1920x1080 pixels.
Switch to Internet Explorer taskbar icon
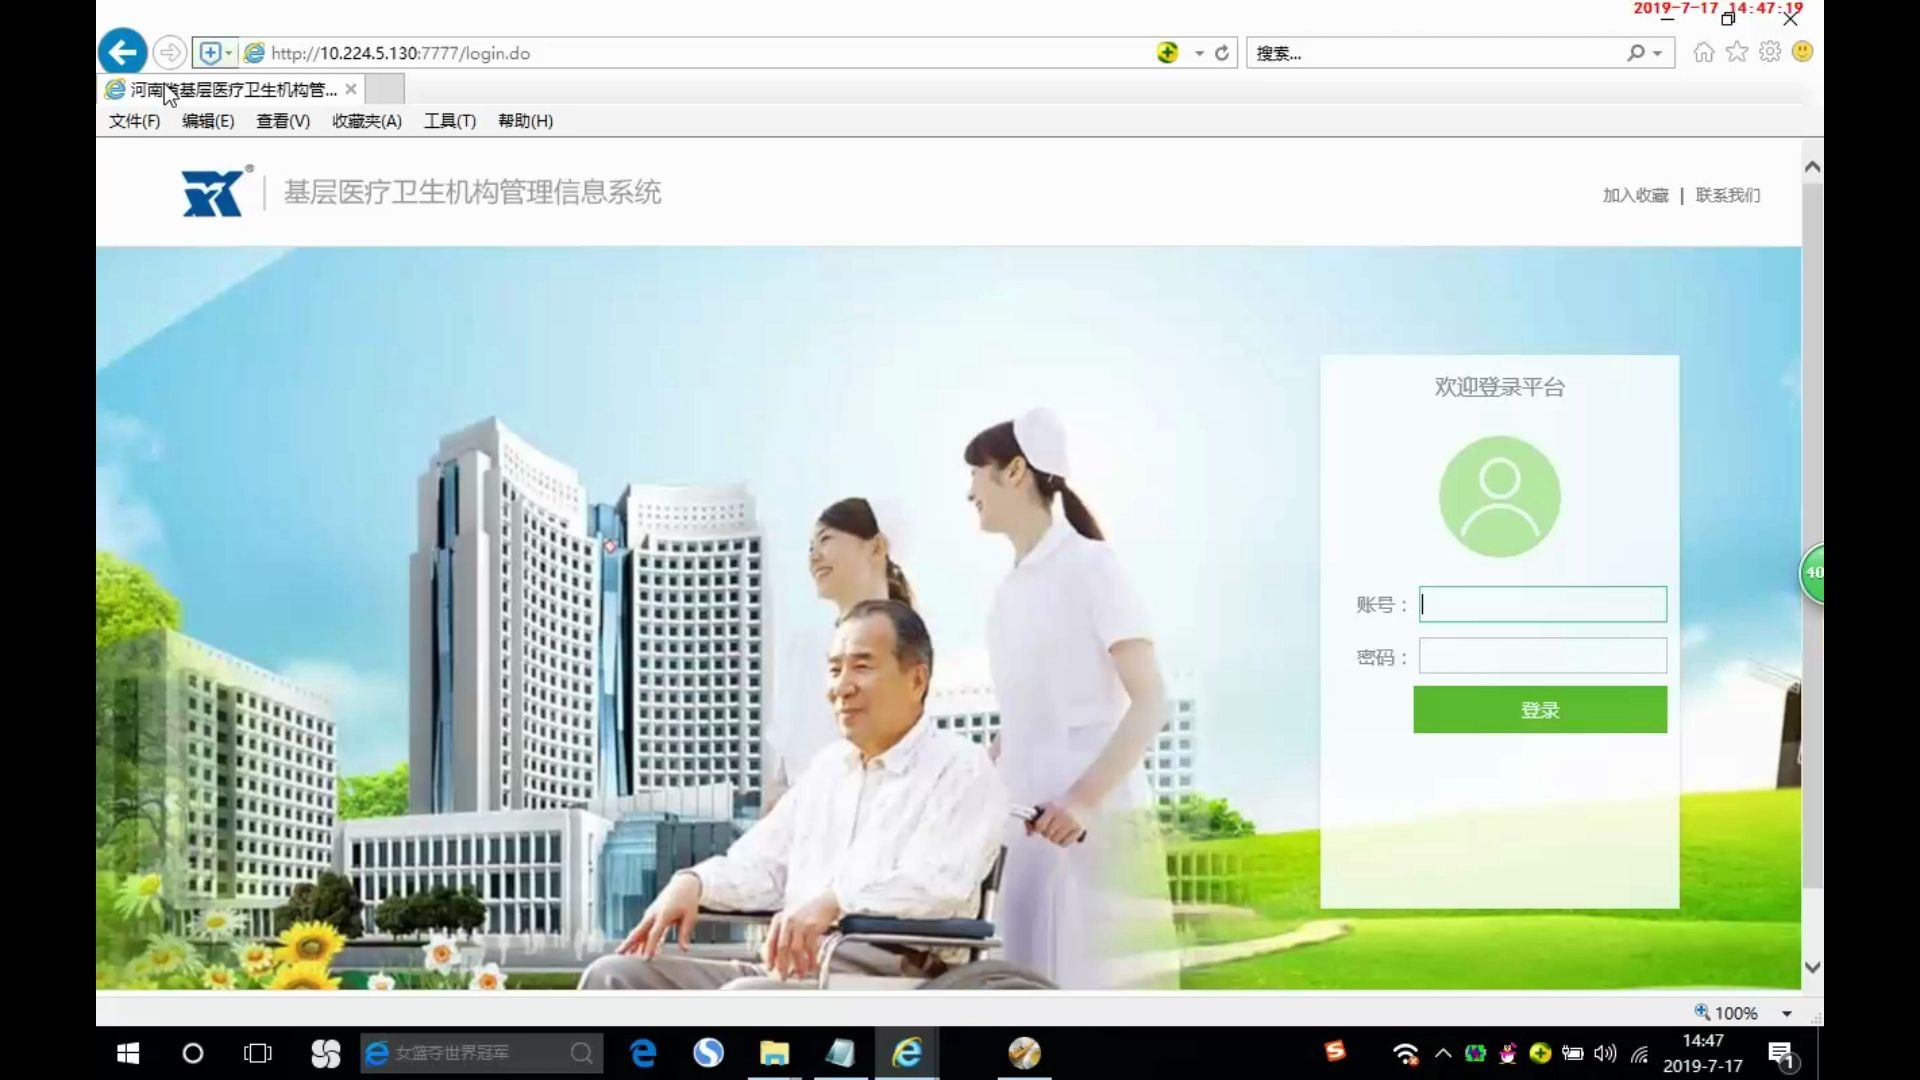[907, 1053]
